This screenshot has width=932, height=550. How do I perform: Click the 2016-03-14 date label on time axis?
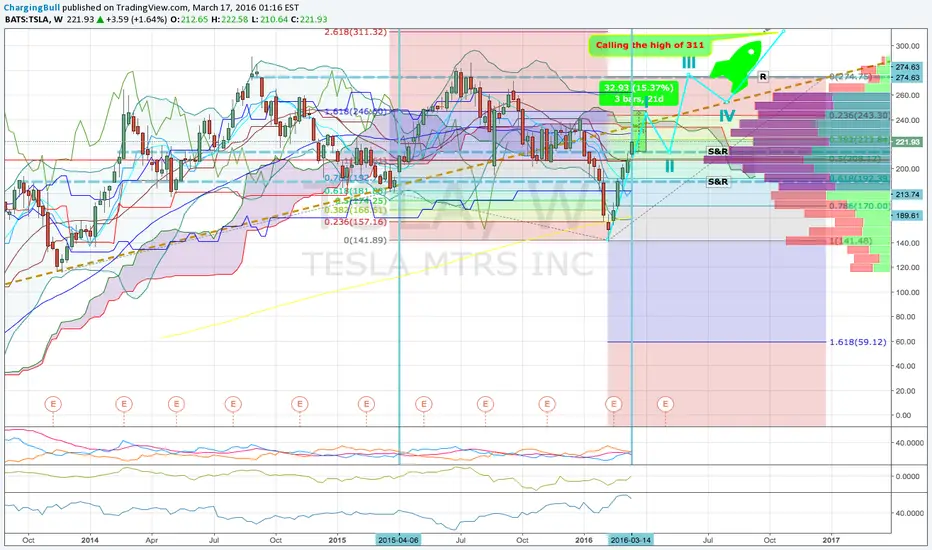631,540
